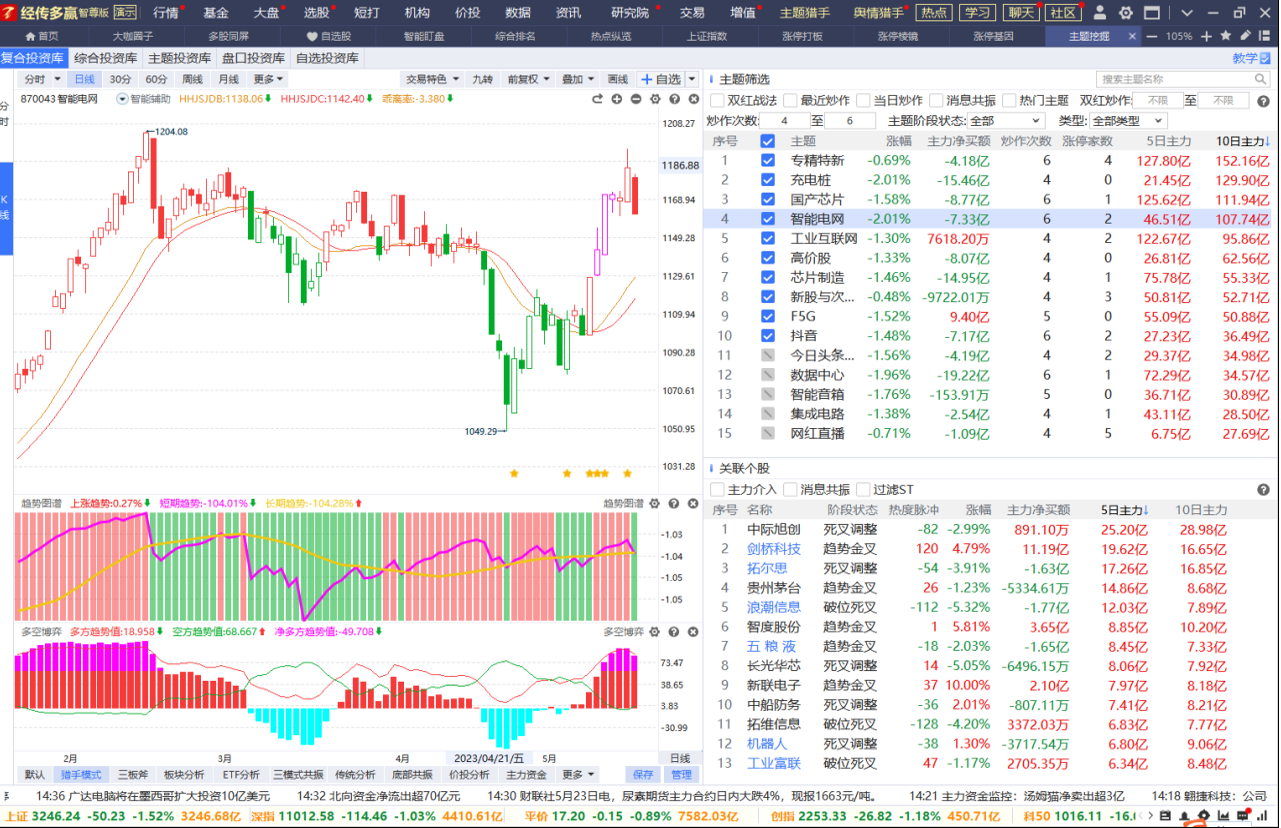Open settings gear for 多空博弈 panel
The width and height of the screenshot is (1281, 828).
pos(655,632)
